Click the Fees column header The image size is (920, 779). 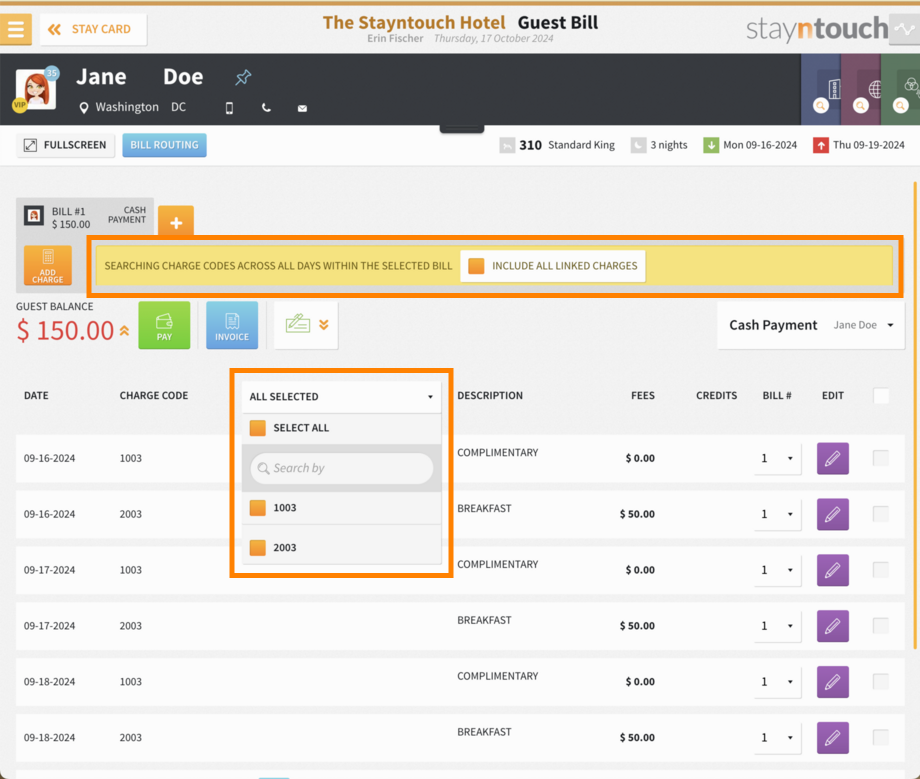click(642, 395)
